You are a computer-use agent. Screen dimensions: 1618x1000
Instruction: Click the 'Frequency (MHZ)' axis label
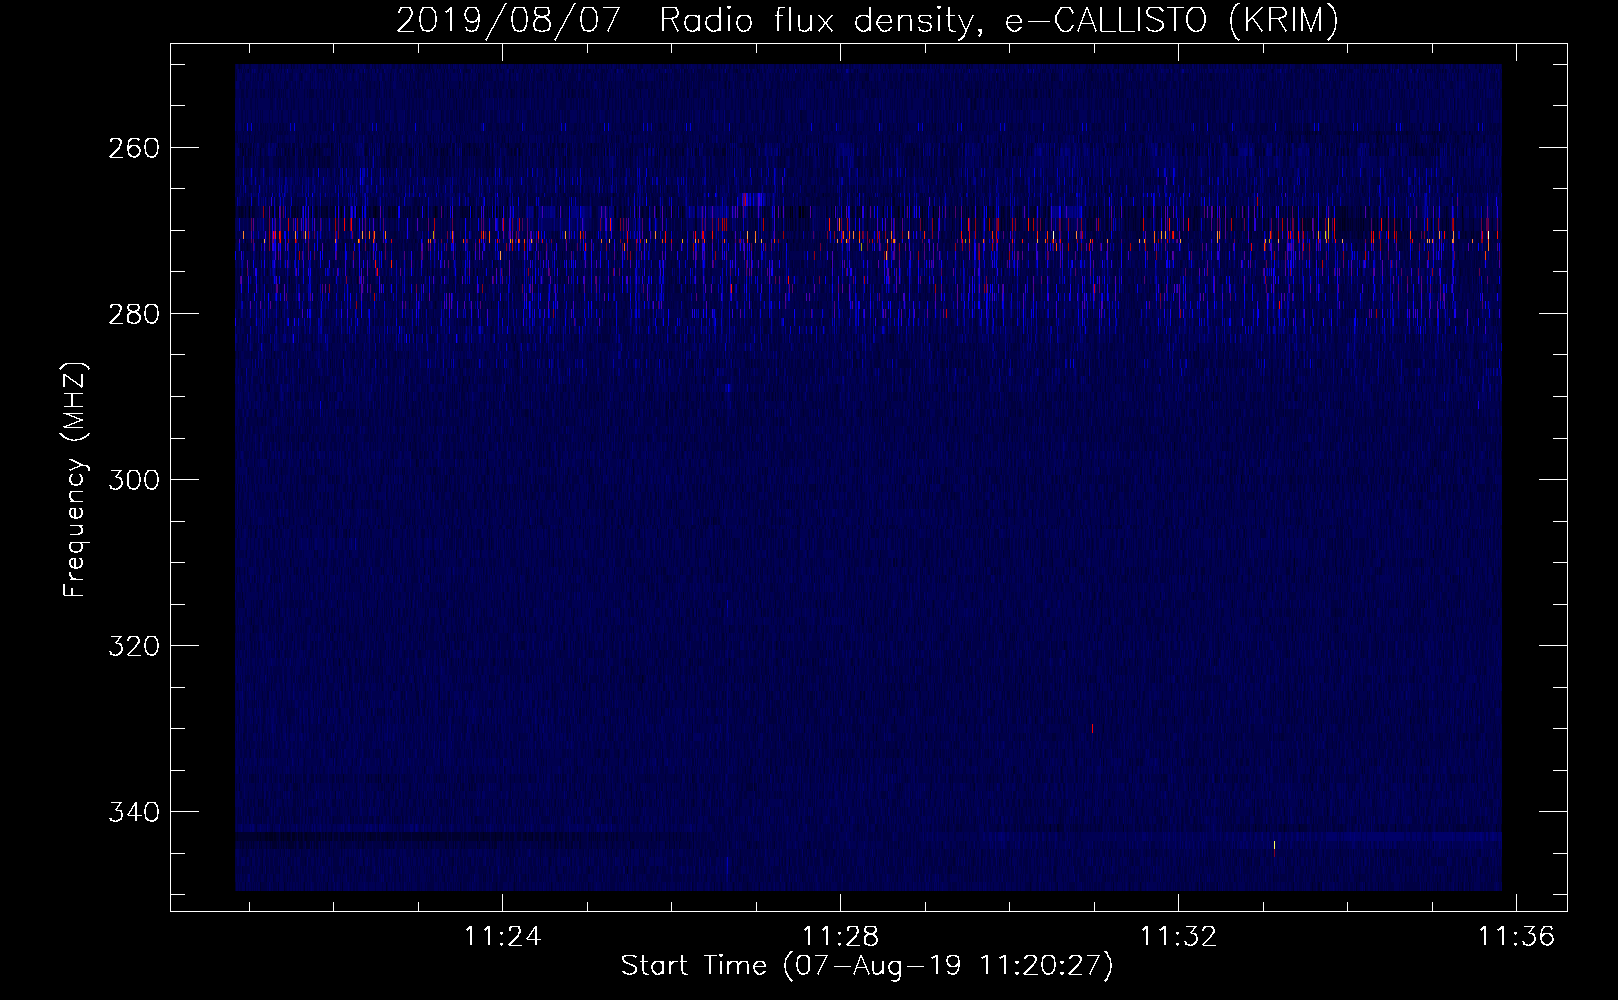75,479
